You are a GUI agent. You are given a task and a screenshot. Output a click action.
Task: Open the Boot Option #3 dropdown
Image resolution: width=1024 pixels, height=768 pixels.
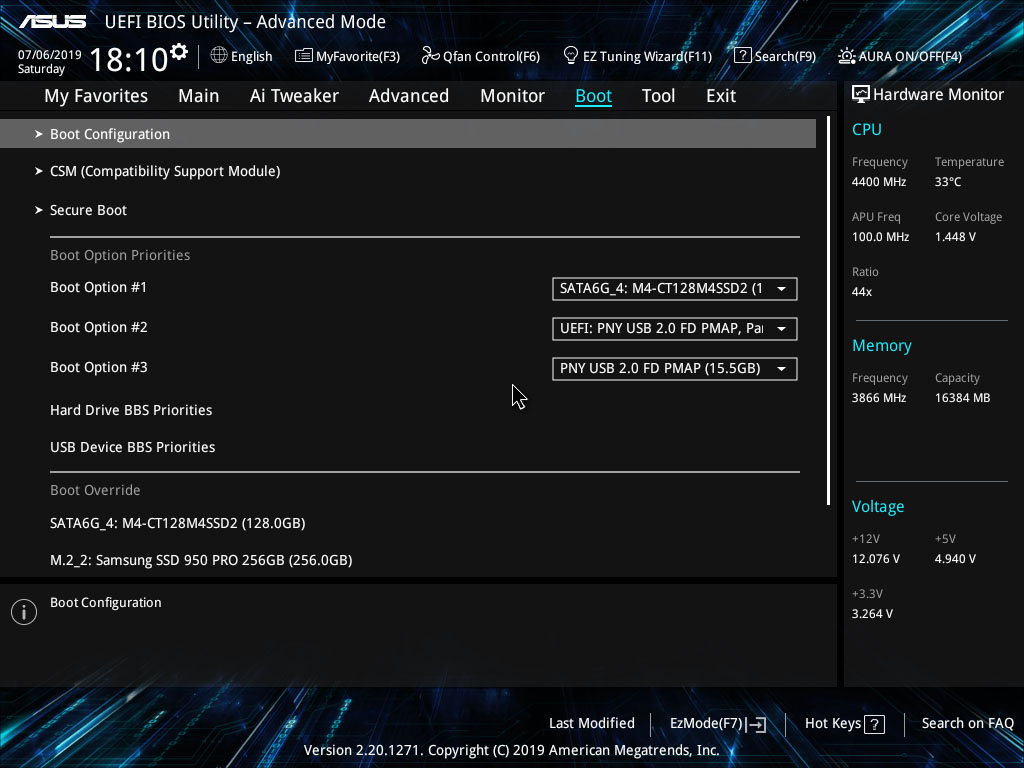pos(675,368)
